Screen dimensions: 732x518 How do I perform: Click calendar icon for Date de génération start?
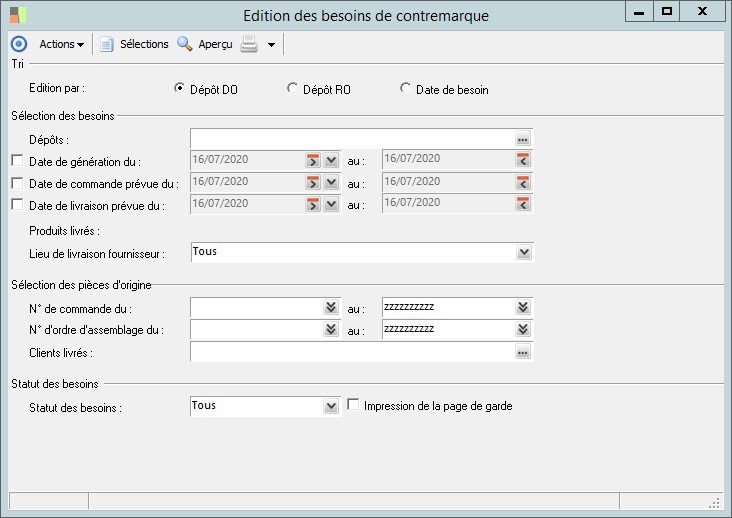click(x=312, y=160)
